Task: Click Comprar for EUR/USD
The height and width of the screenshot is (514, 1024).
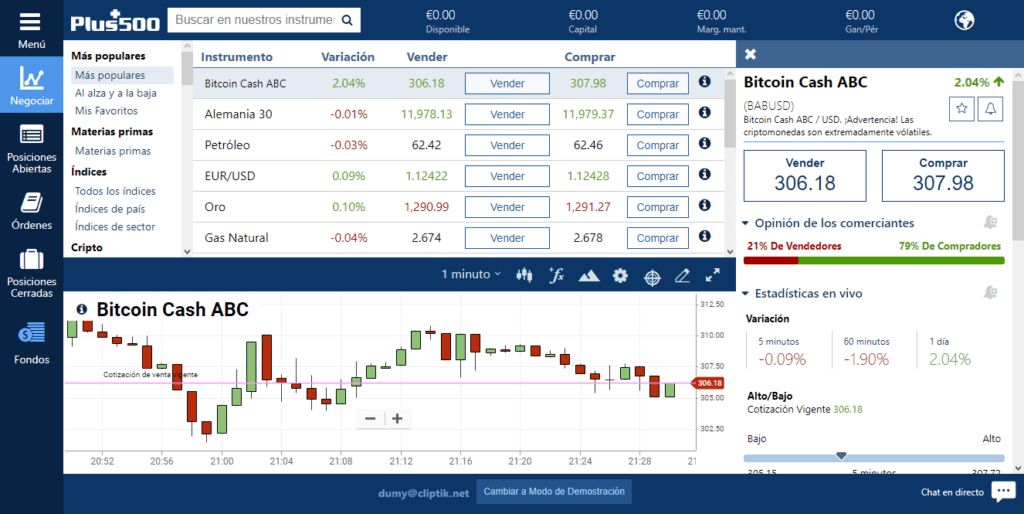Action: (658, 176)
